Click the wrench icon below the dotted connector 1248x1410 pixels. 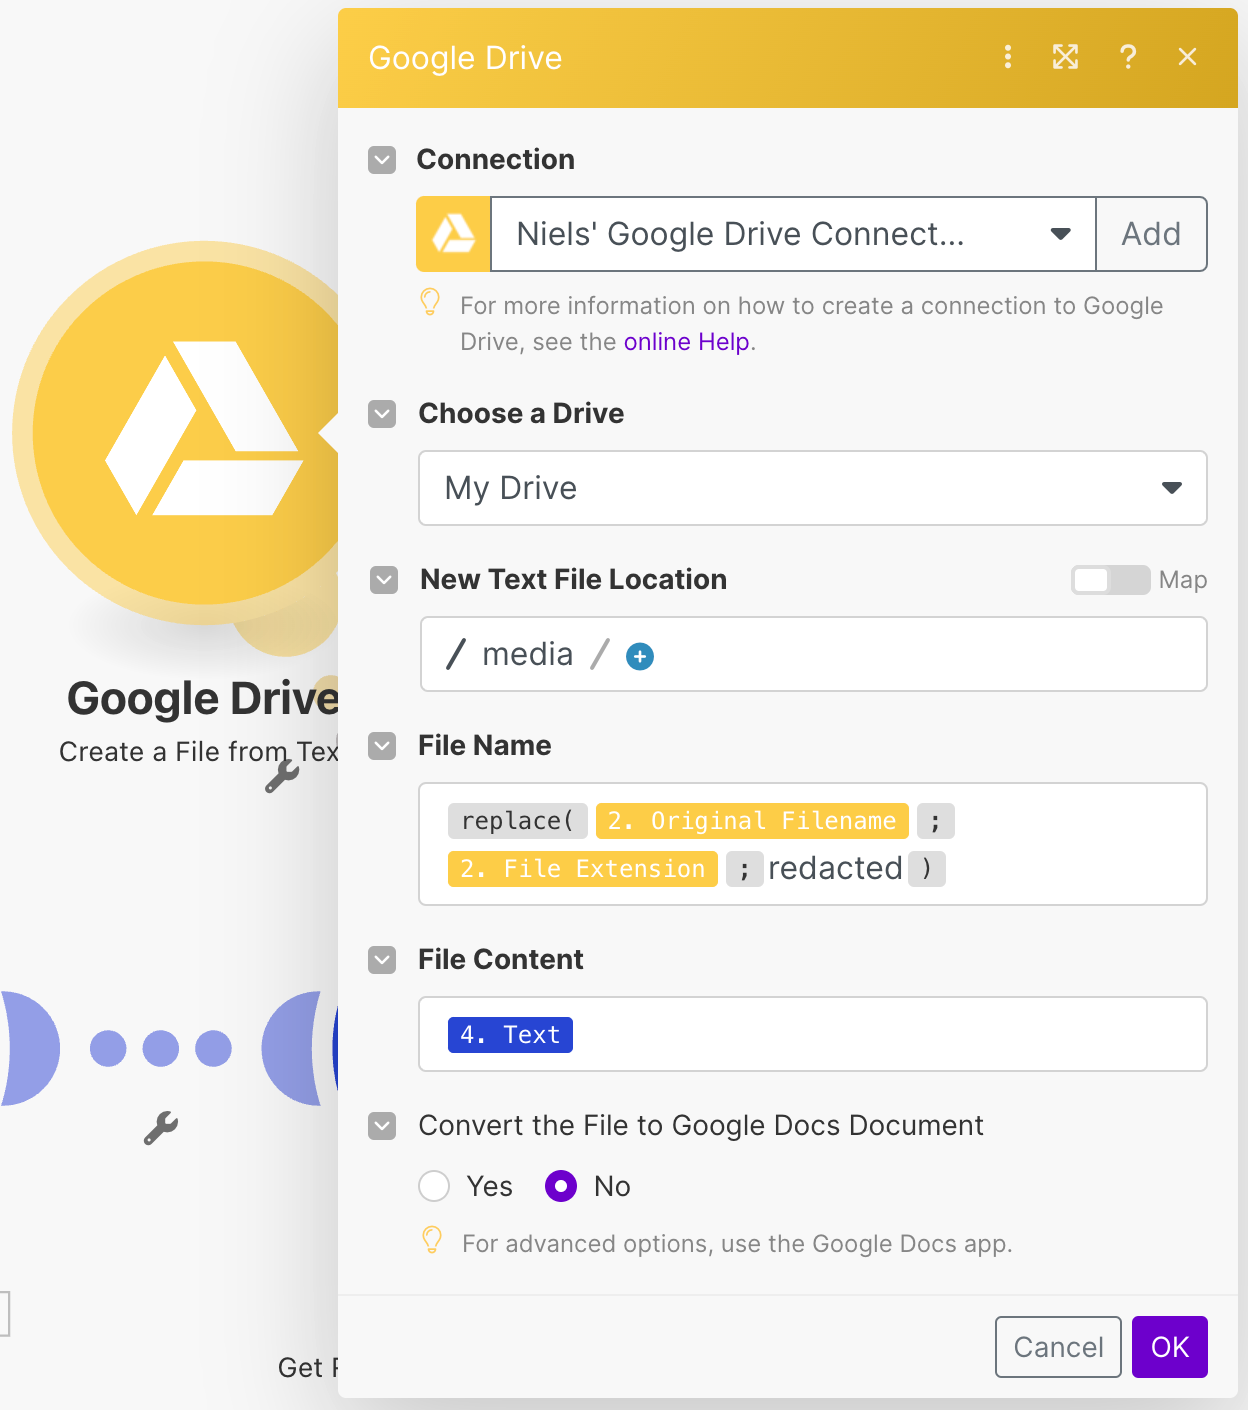161,1128
